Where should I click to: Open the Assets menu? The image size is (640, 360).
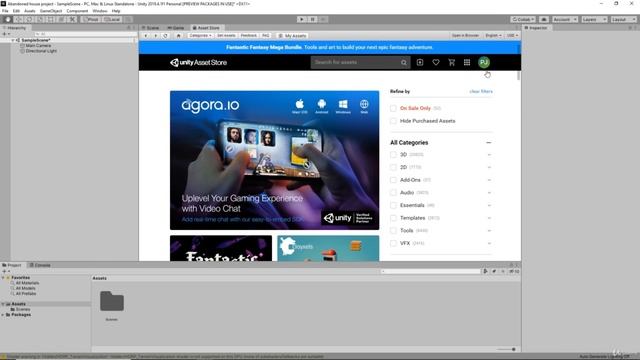30,11
